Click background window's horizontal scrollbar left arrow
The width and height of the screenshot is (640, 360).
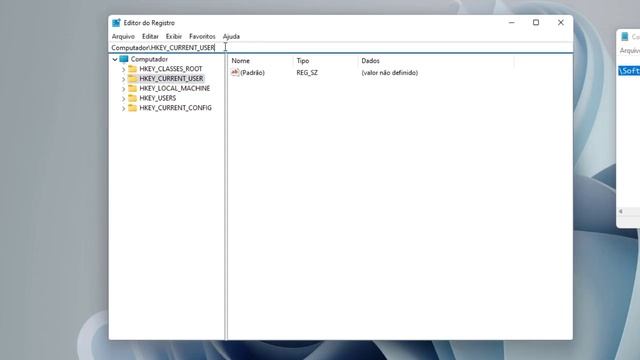tap(620, 211)
